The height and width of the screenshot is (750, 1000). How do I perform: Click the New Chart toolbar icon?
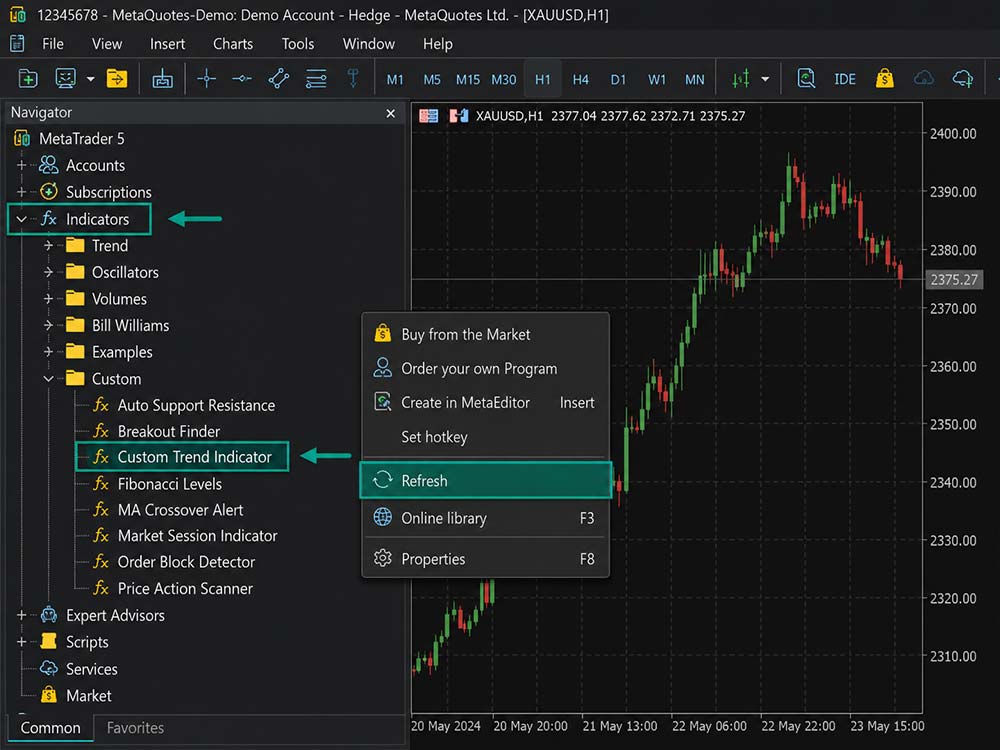click(x=27, y=78)
